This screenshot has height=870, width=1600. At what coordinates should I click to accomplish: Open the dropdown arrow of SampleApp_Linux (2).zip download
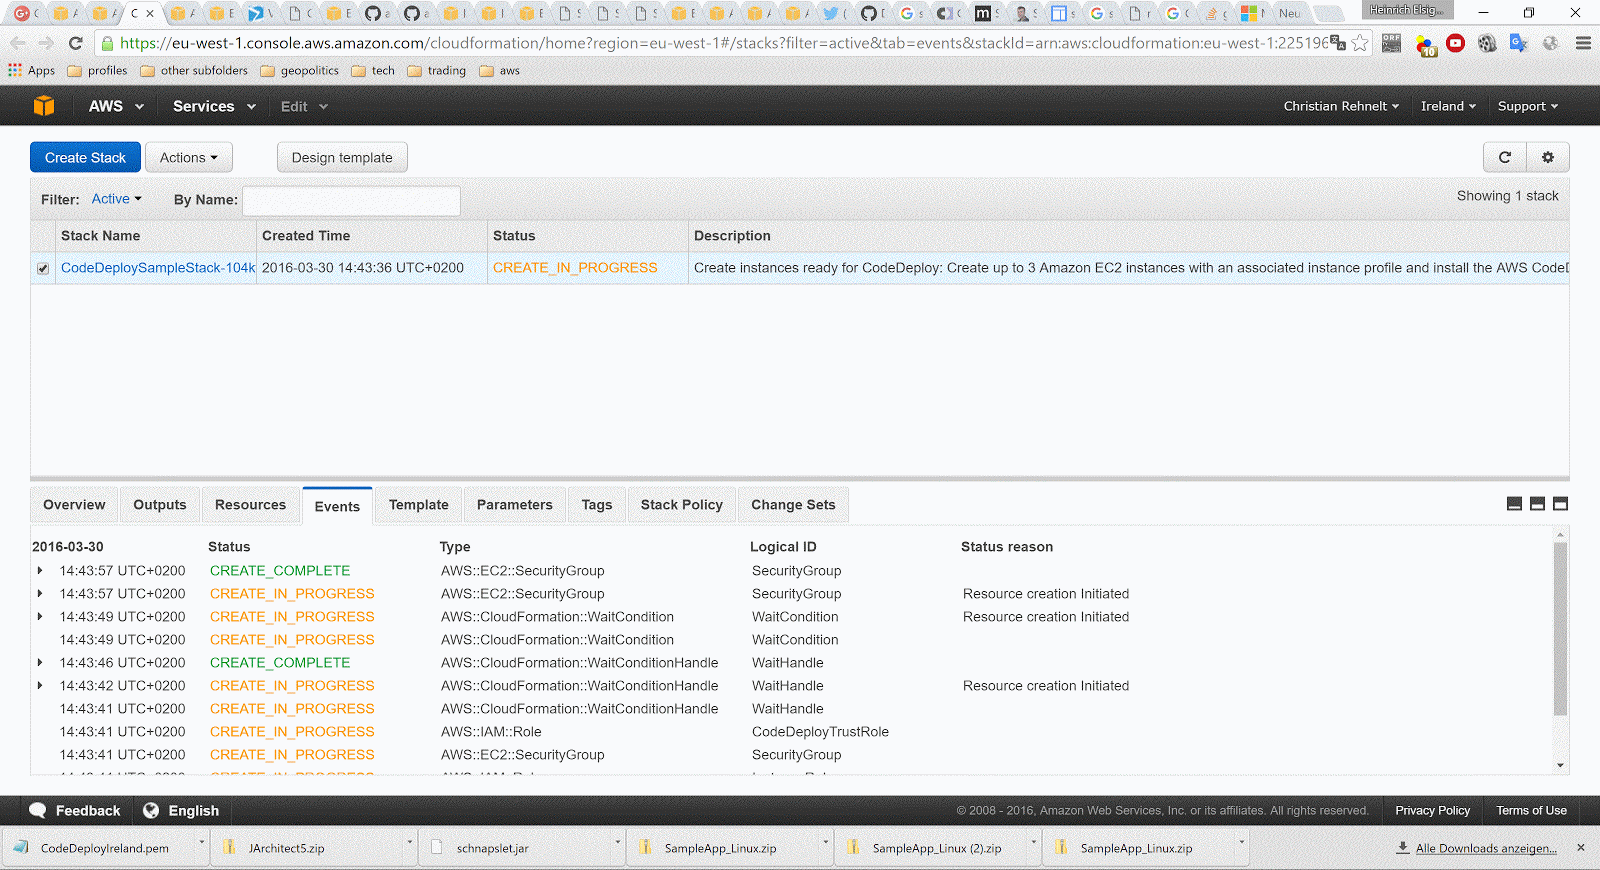[1033, 842]
